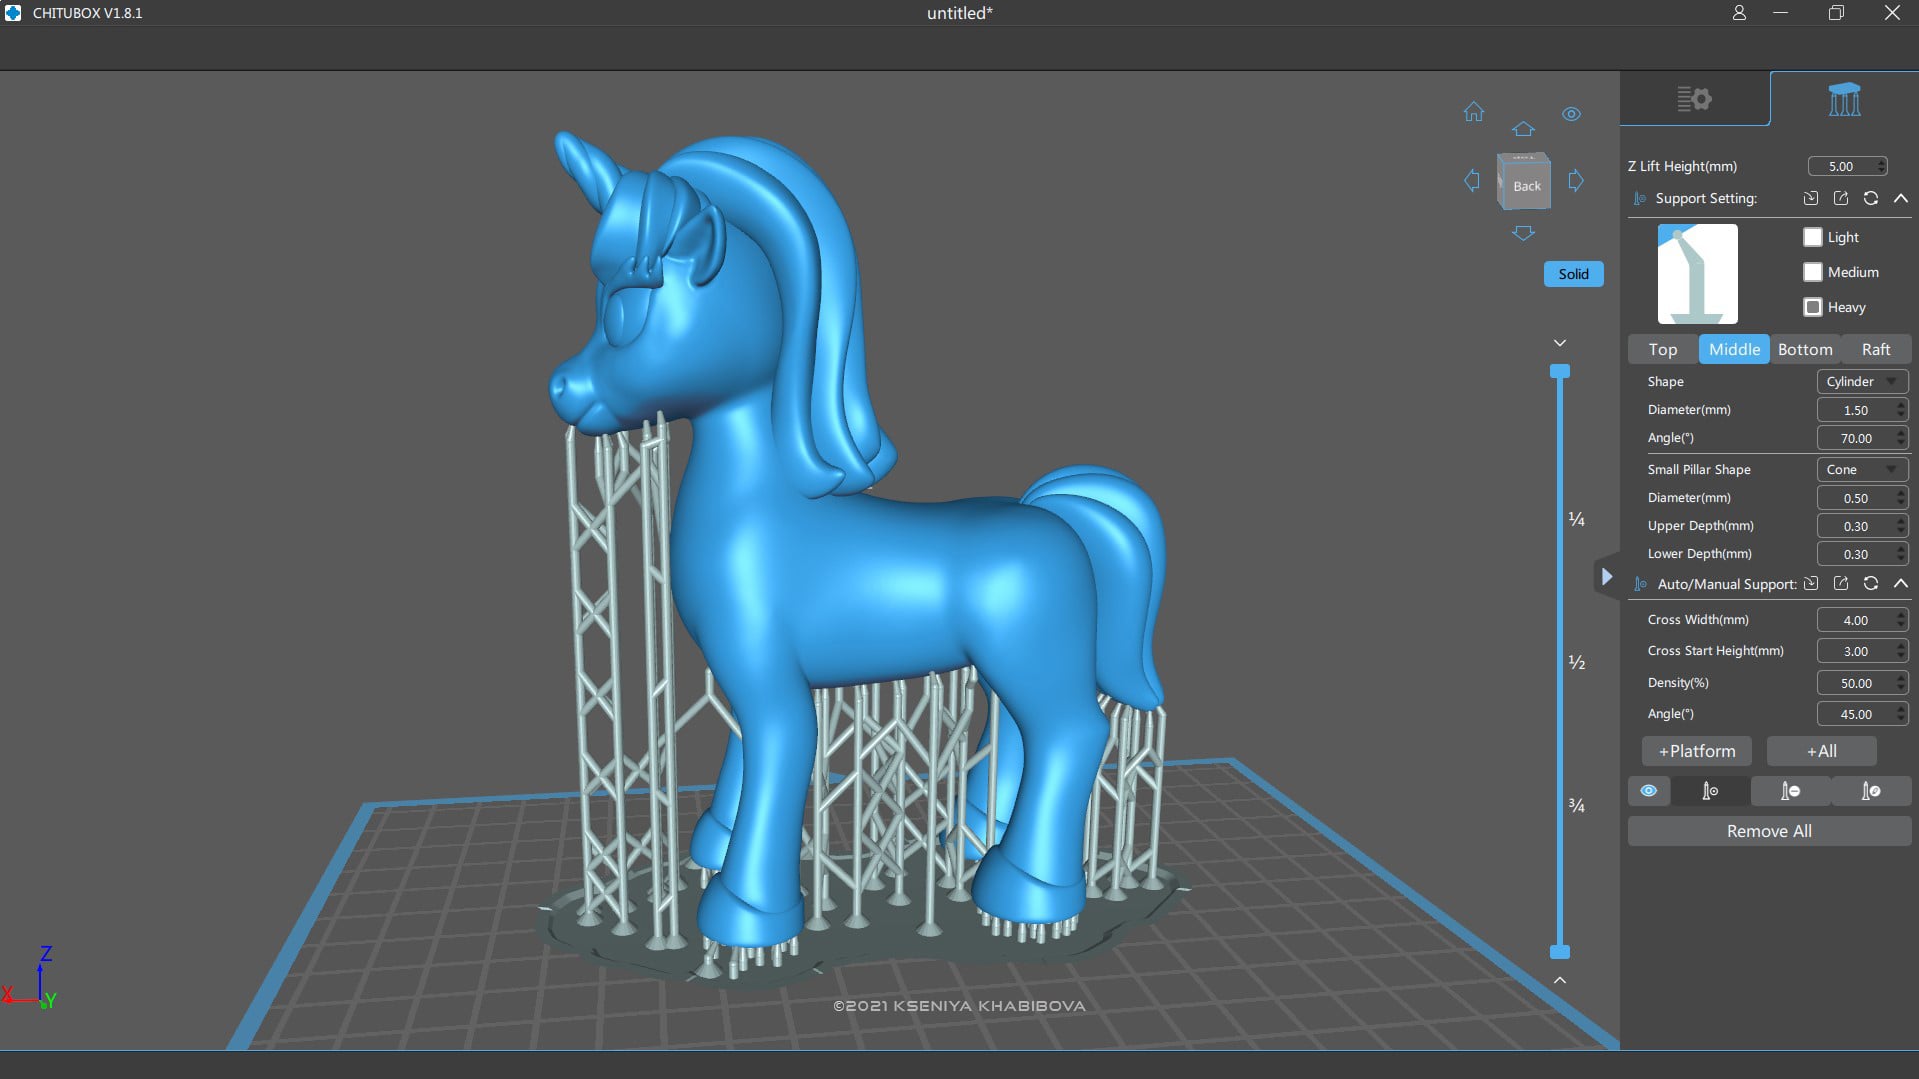Open the user account icon
This screenshot has height=1079, width=1919.
click(1739, 13)
